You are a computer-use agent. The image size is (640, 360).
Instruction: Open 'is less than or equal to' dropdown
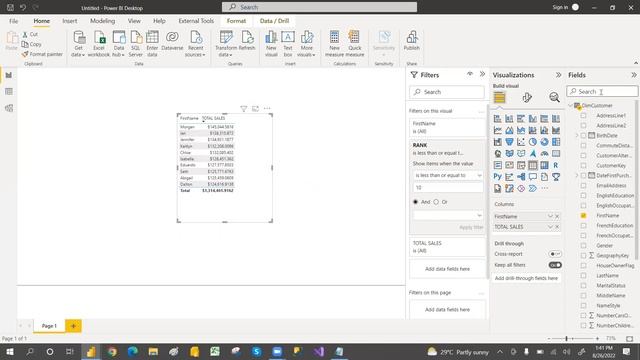tap(448, 175)
